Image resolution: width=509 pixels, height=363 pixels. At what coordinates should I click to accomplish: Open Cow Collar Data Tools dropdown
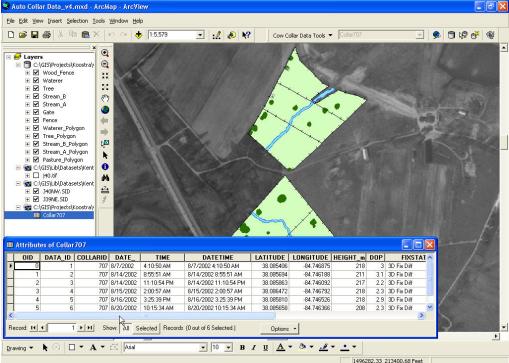302,35
